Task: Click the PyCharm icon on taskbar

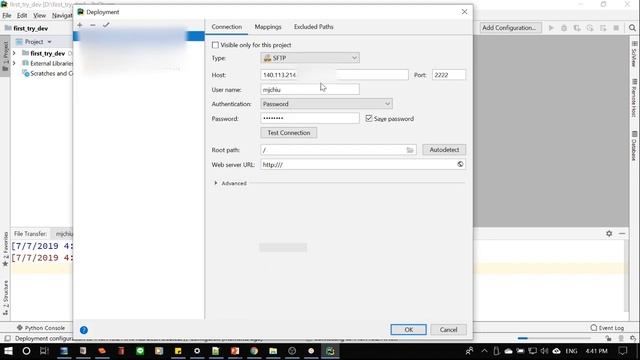Action: [x=330, y=351]
